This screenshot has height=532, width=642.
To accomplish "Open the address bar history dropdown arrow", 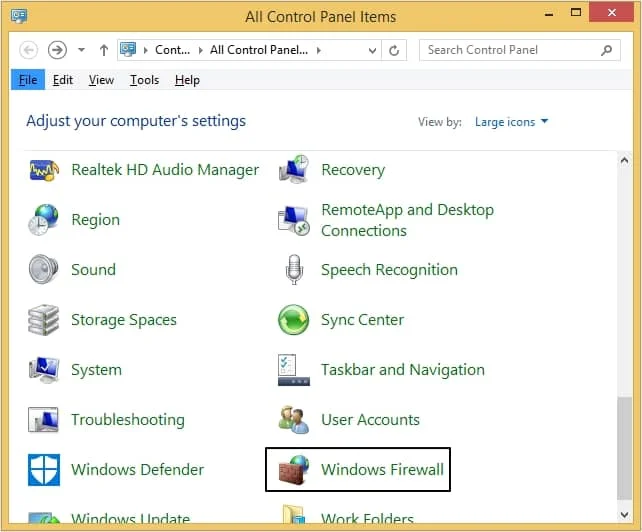I will [x=372, y=50].
